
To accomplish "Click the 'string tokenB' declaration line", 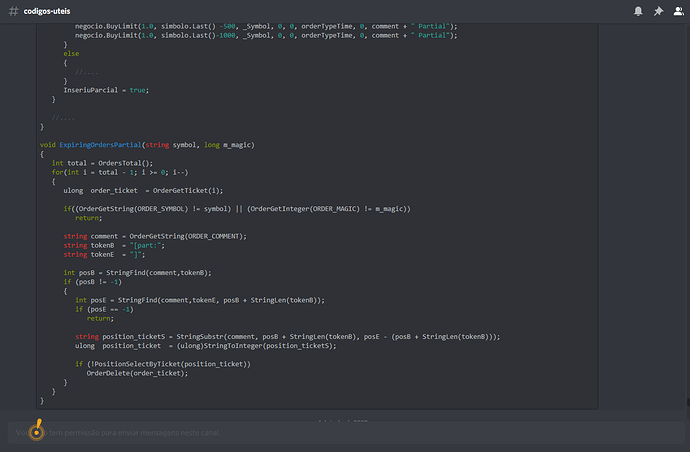I will [x=114, y=245].
